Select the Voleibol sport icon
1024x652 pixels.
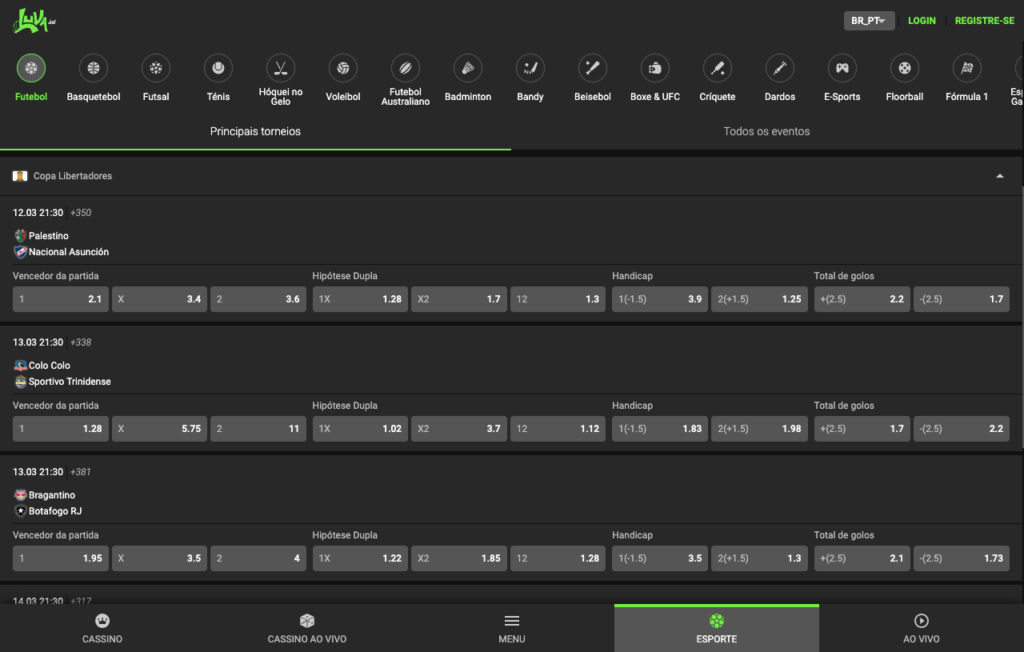point(343,68)
